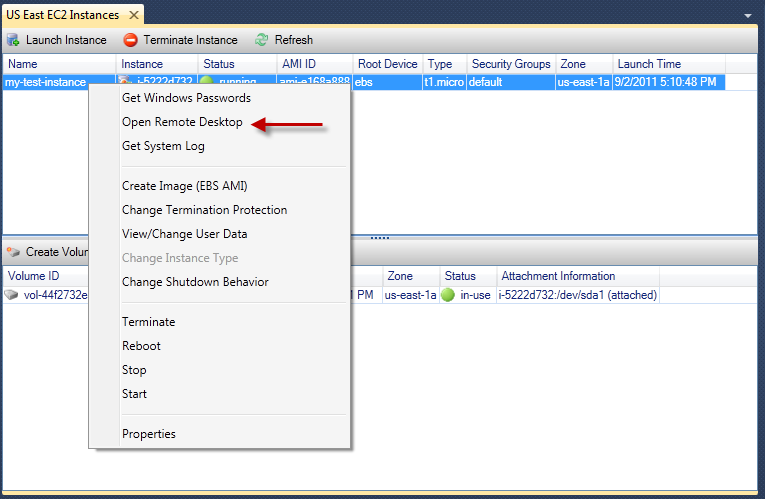The width and height of the screenshot is (765, 499).
Task: Select Reboot in the context menu
Action: [x=141, y=346]
